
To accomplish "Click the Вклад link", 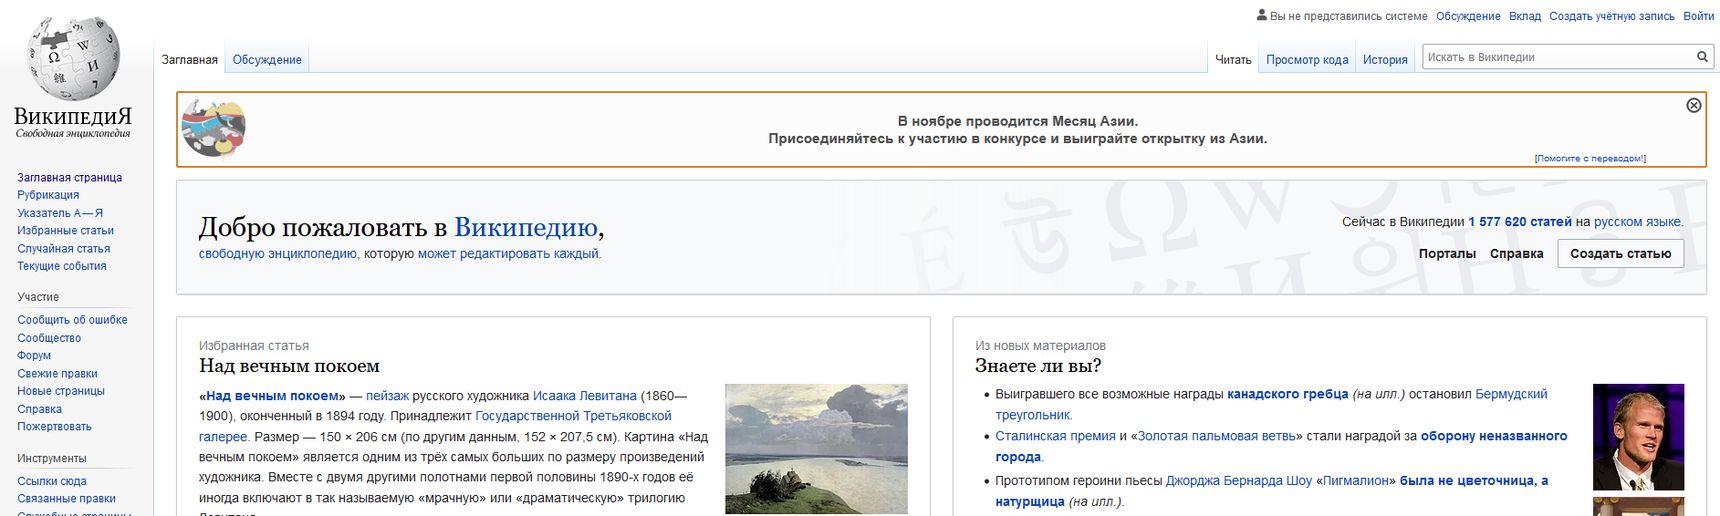I will pyautogui.click(x=1525, y=16).
